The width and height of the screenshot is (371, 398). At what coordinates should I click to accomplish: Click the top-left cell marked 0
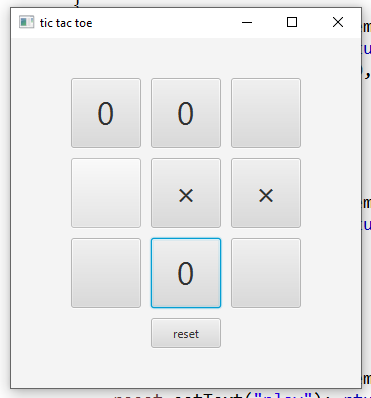click(106, 113)
